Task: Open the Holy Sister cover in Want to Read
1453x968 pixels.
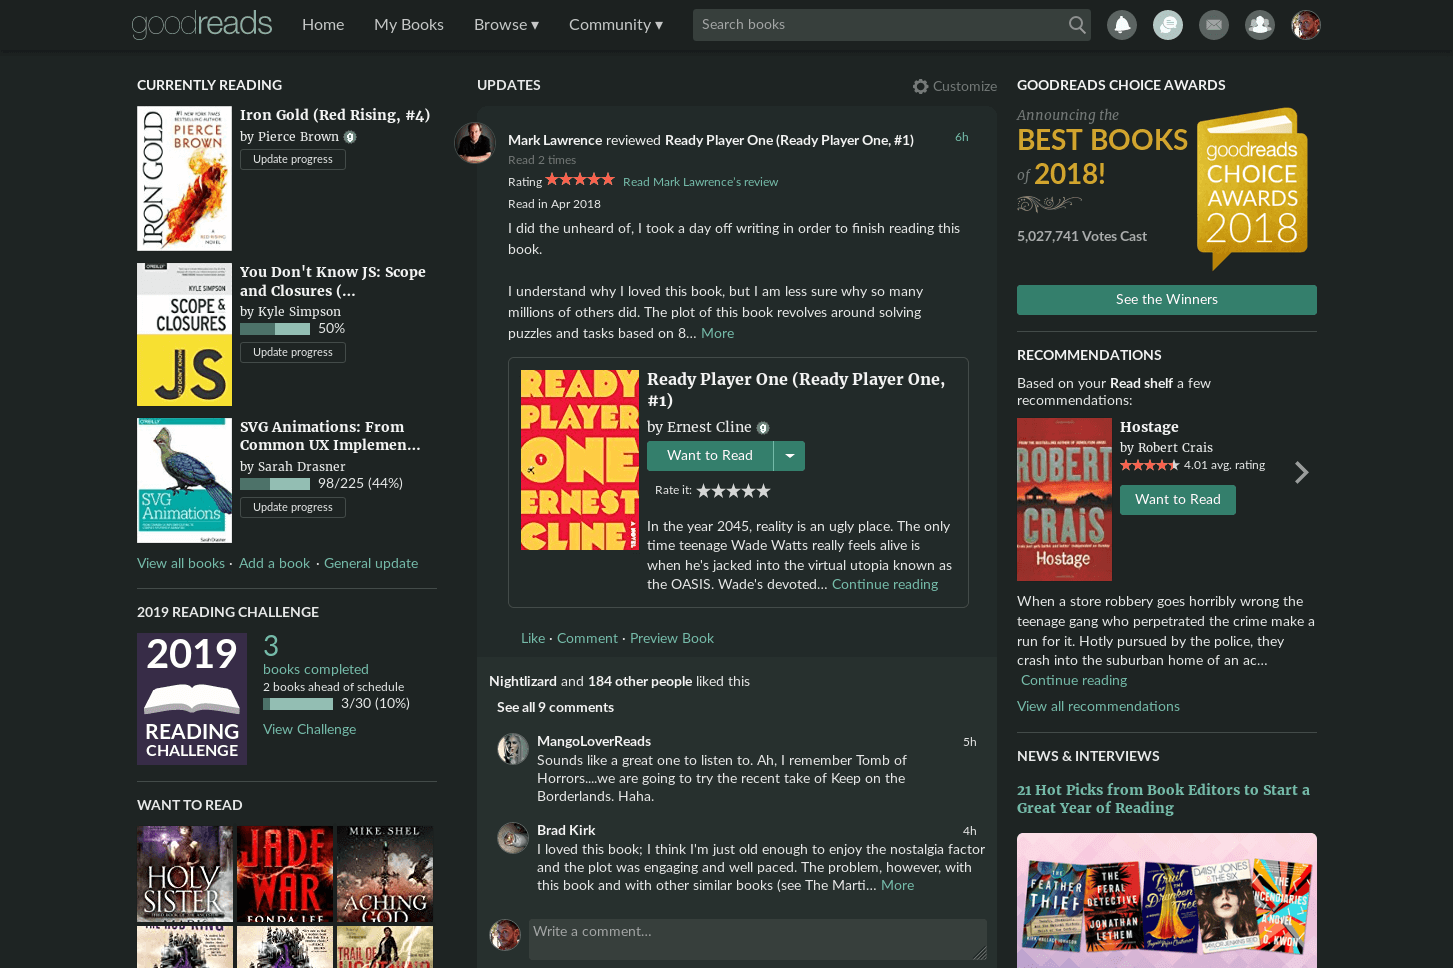Action: 185,874
